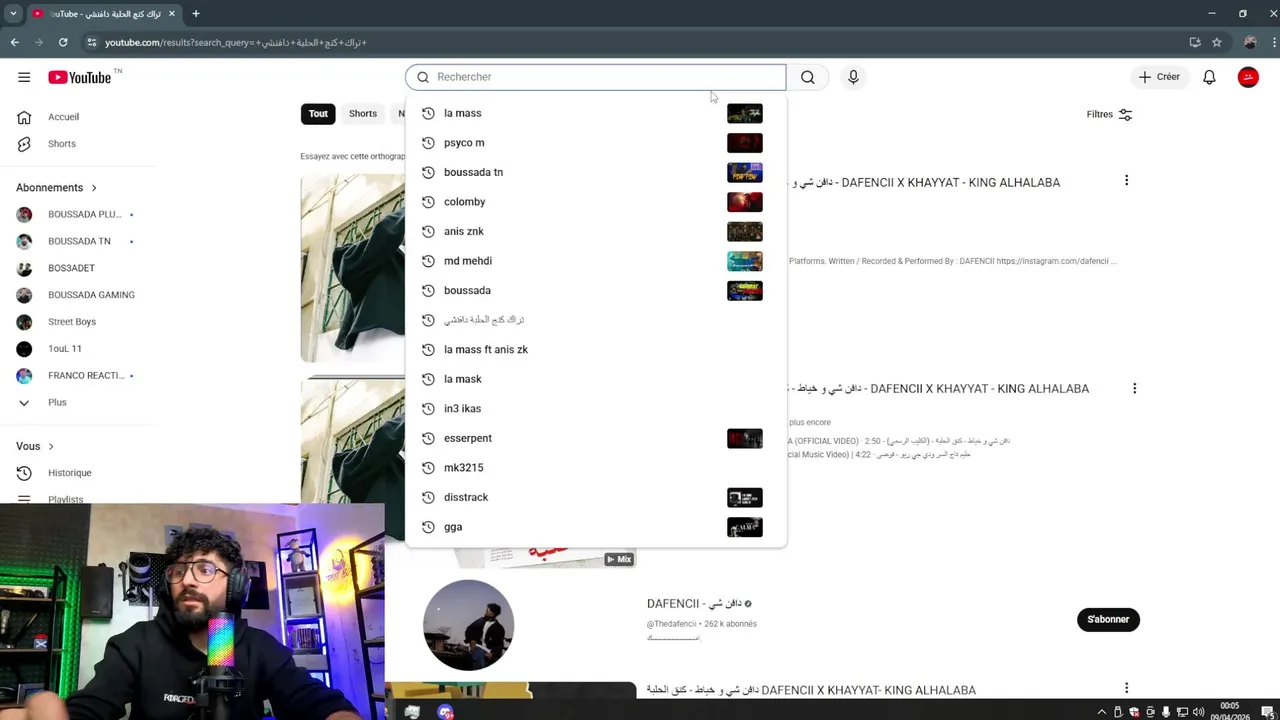Click the Arabic-text search suggestion
Image resolution: width=1280 pixels, height=720 pixels.
[x=596, y=320]
